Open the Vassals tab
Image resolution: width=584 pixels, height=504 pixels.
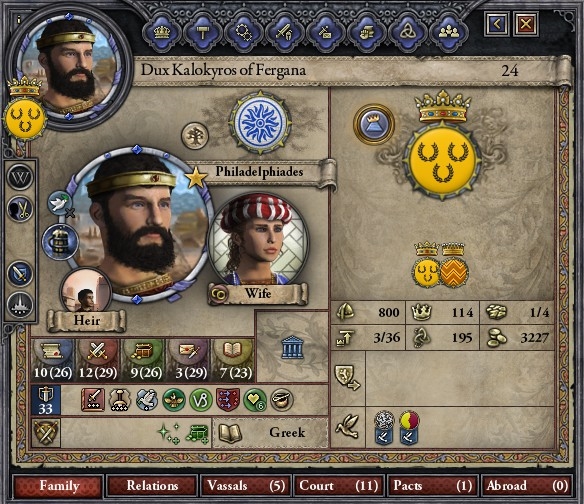(x=245, y=486)
